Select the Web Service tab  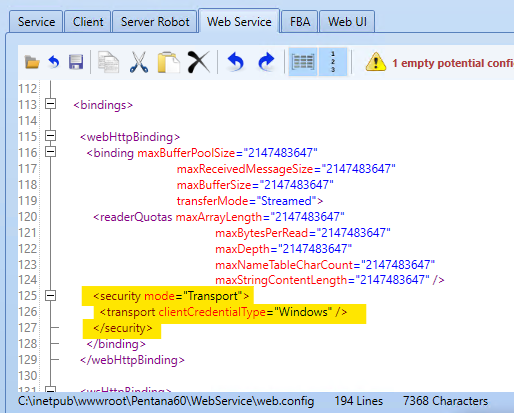pyautogui.click(x=239, y=21)
